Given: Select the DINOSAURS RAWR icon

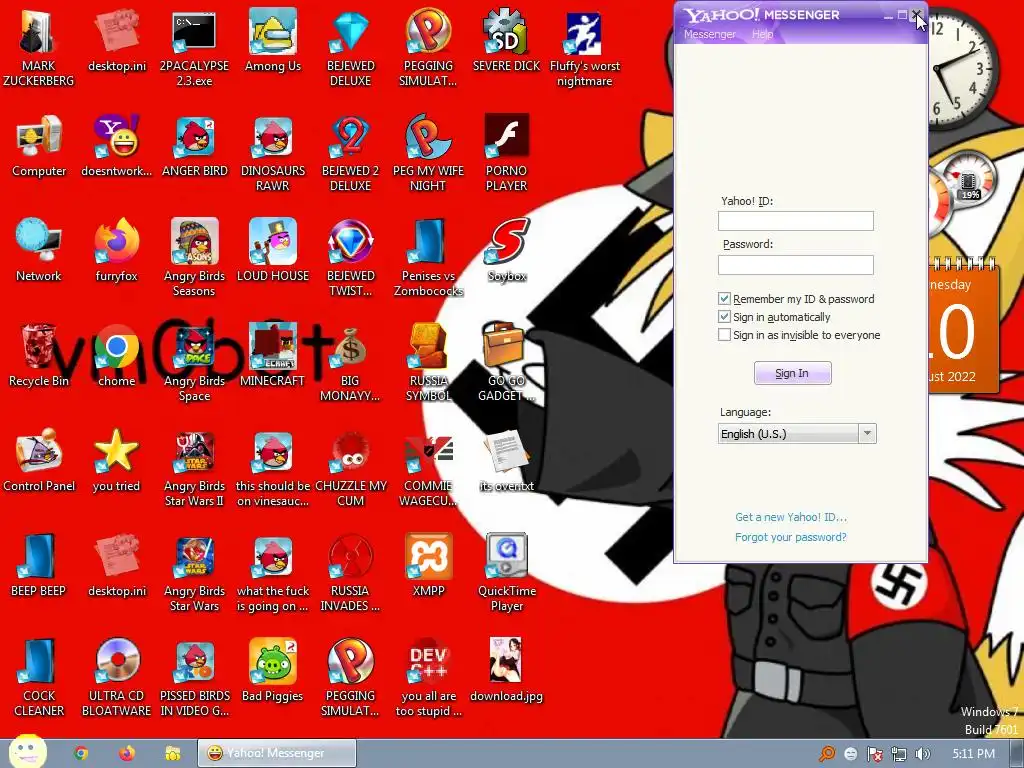Looking at the screenshot, I should tap(272, 153).
